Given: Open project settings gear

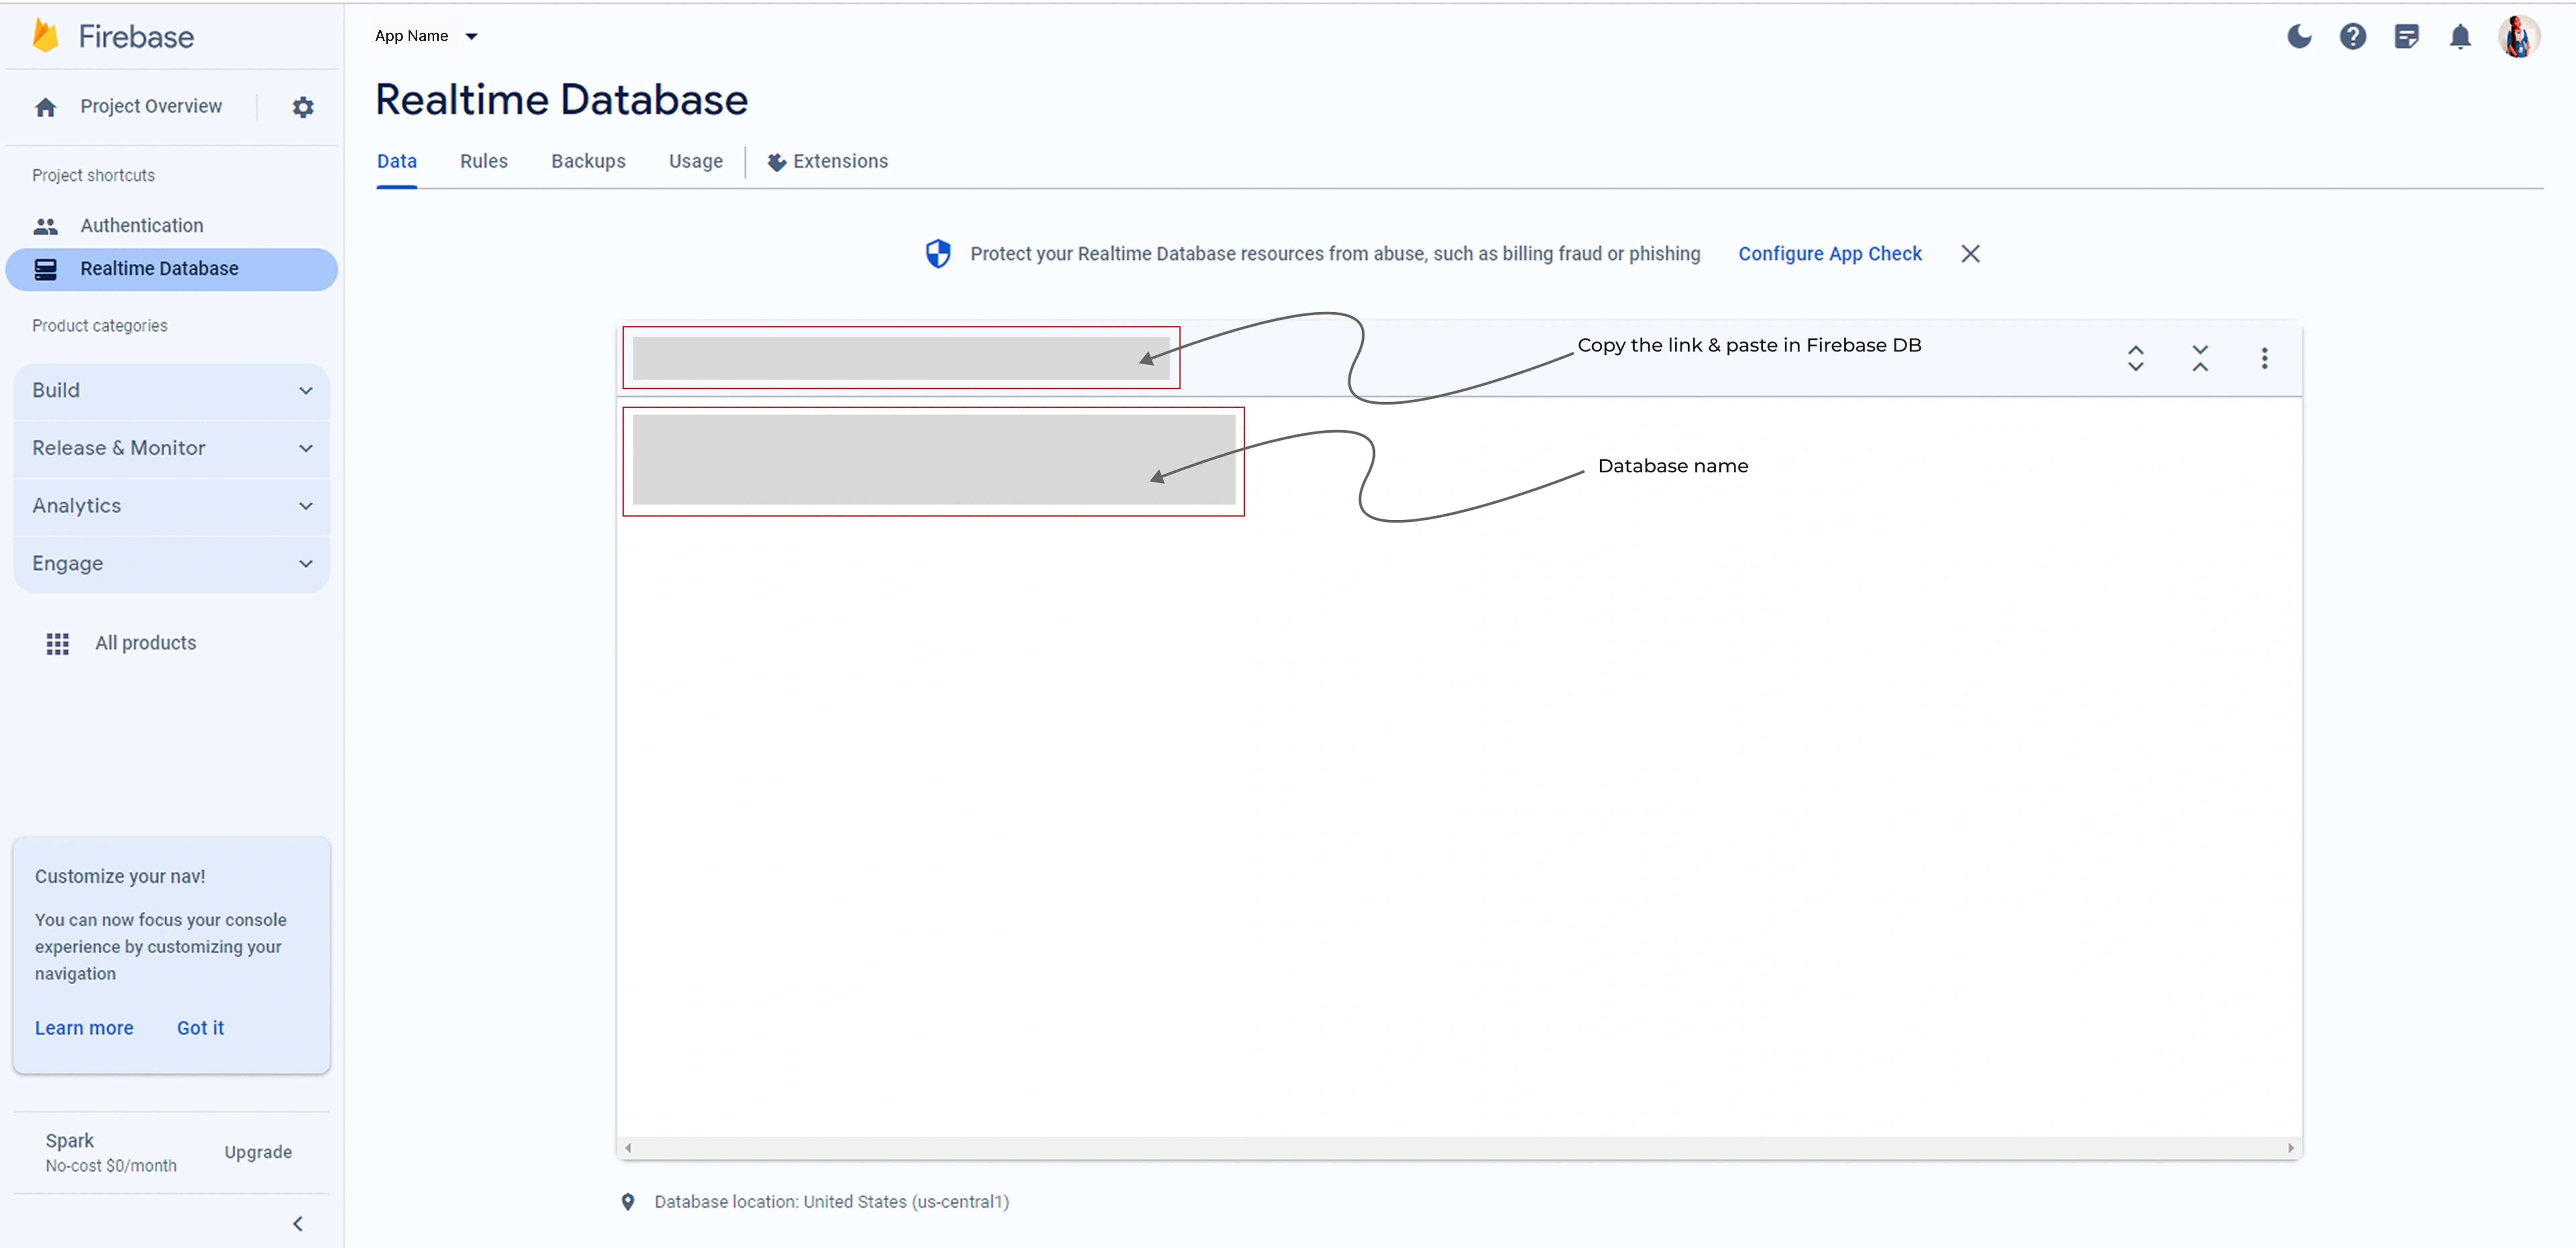Looking at the screenshot, I should coord(303,107).
